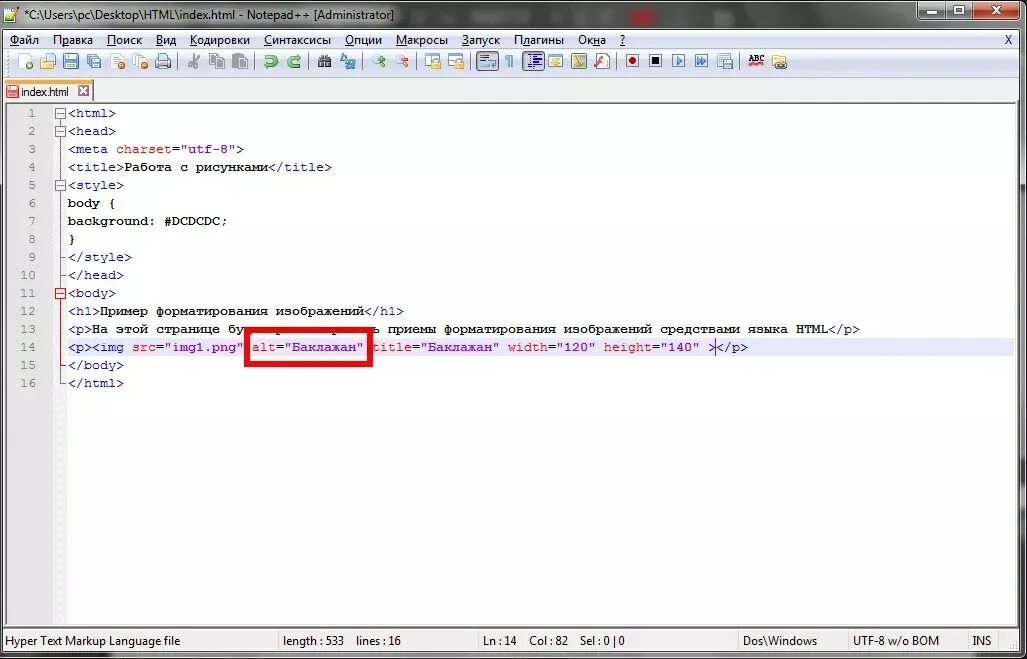Image resolution: width=1027 pixels, height=659 pixels.
Task: Open the Запуск menu
Action: click(481, 40)
